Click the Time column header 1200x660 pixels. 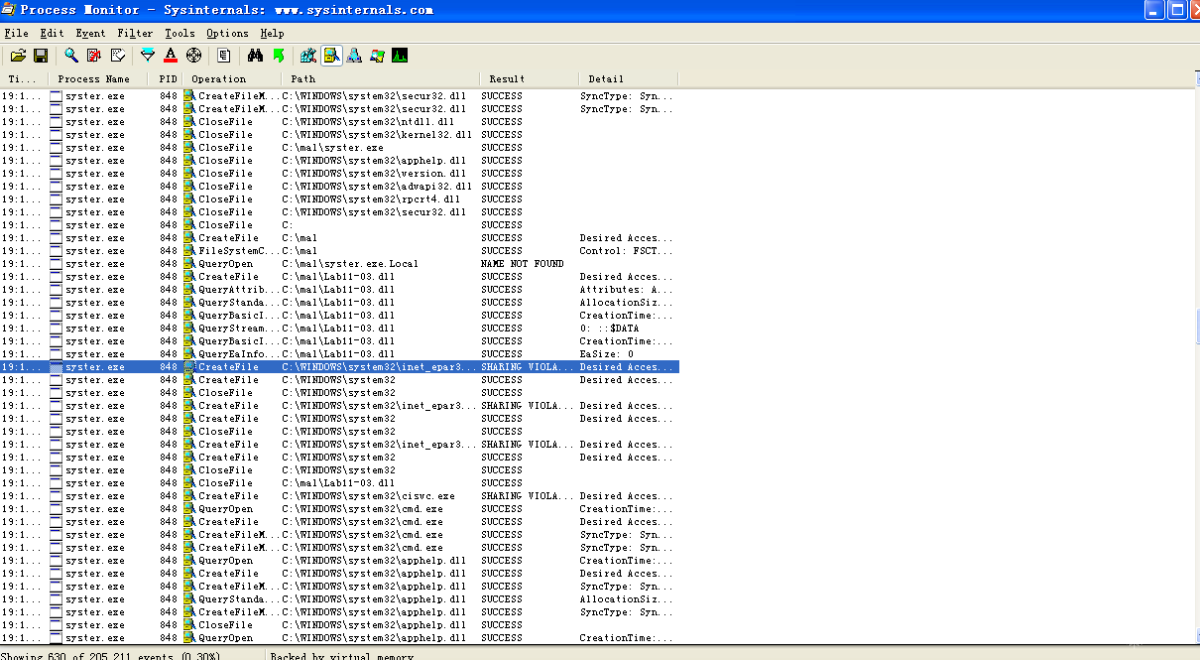pyautogui.click(x=25, y=79)
